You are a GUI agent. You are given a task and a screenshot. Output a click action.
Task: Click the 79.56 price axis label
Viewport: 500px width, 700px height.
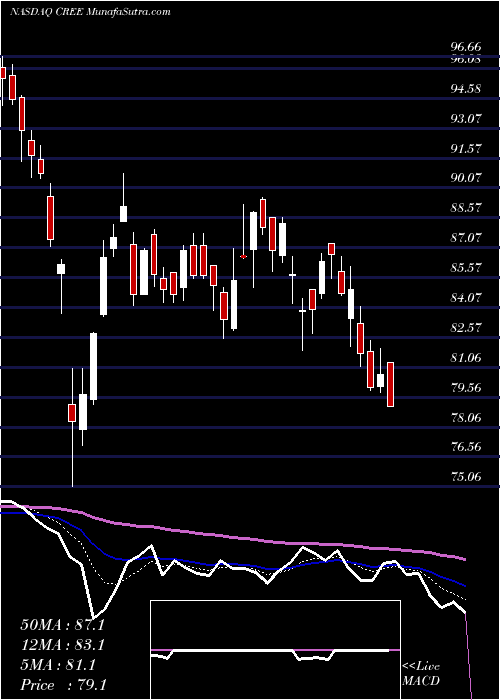pos(465,388)
